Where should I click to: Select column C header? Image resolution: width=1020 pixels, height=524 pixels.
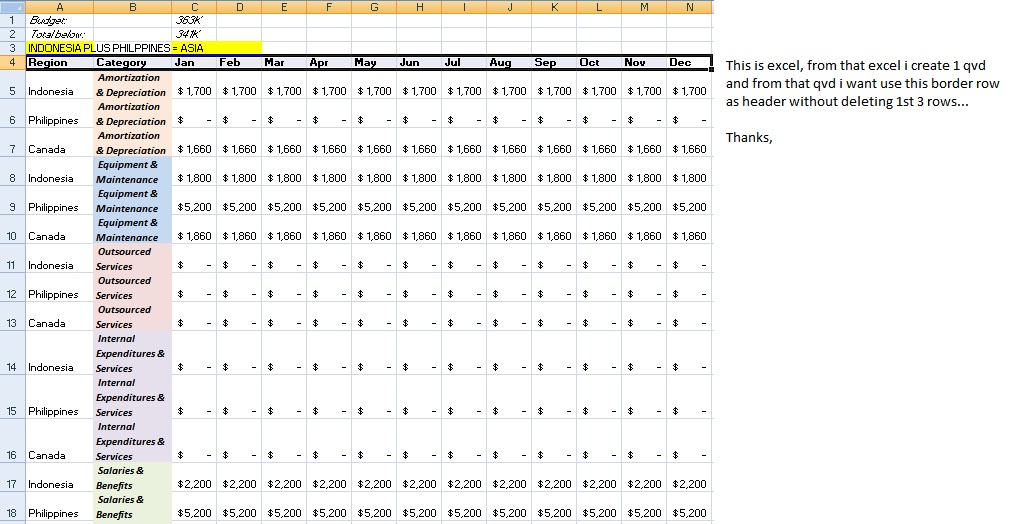[x=195, y=7]
